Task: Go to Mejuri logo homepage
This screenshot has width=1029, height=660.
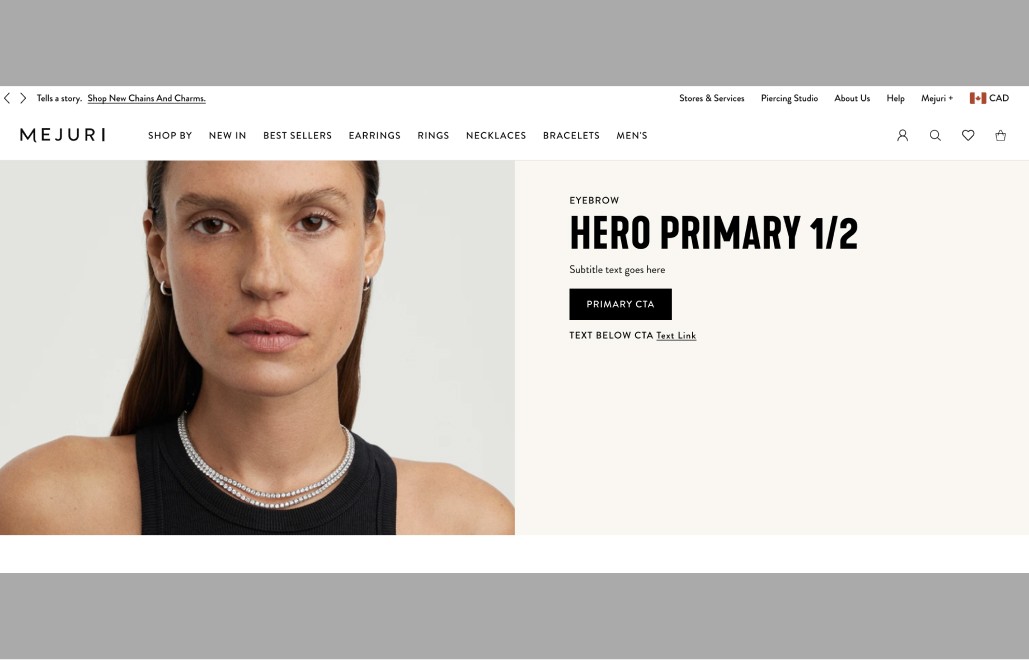Action: pyautogui.click(x=62, y=135)
